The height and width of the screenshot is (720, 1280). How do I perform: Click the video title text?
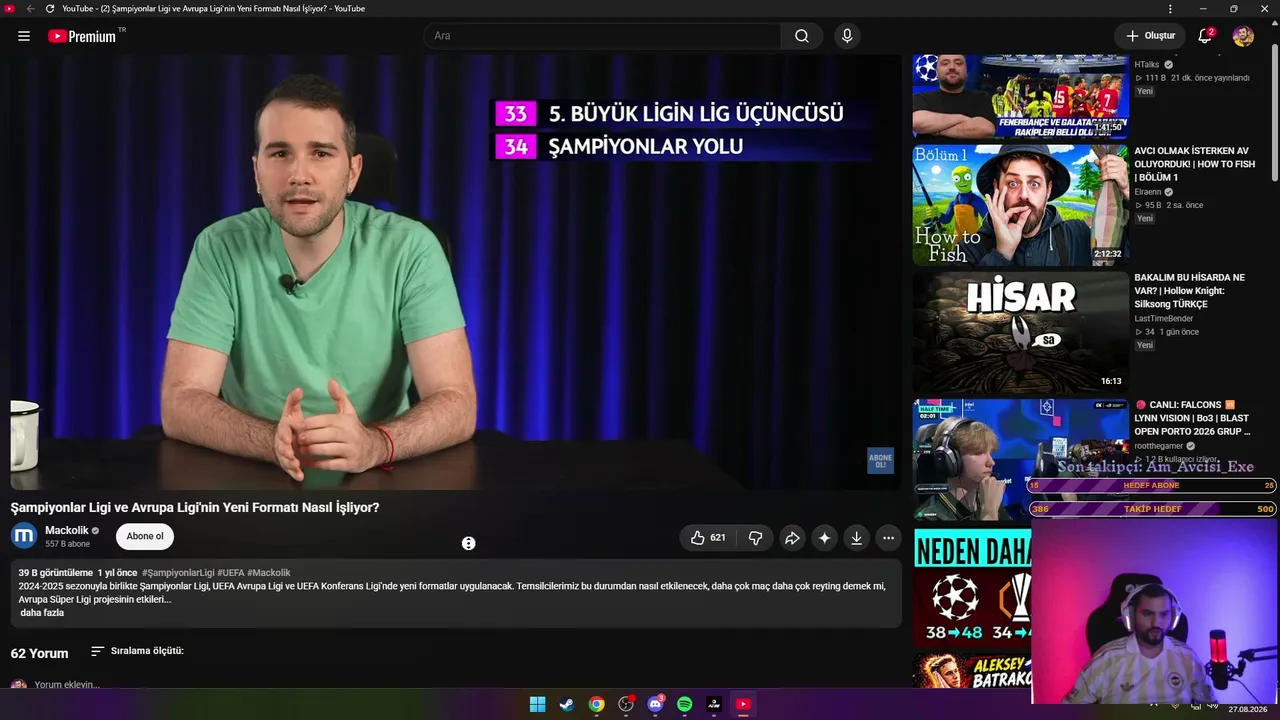point(195,507)
